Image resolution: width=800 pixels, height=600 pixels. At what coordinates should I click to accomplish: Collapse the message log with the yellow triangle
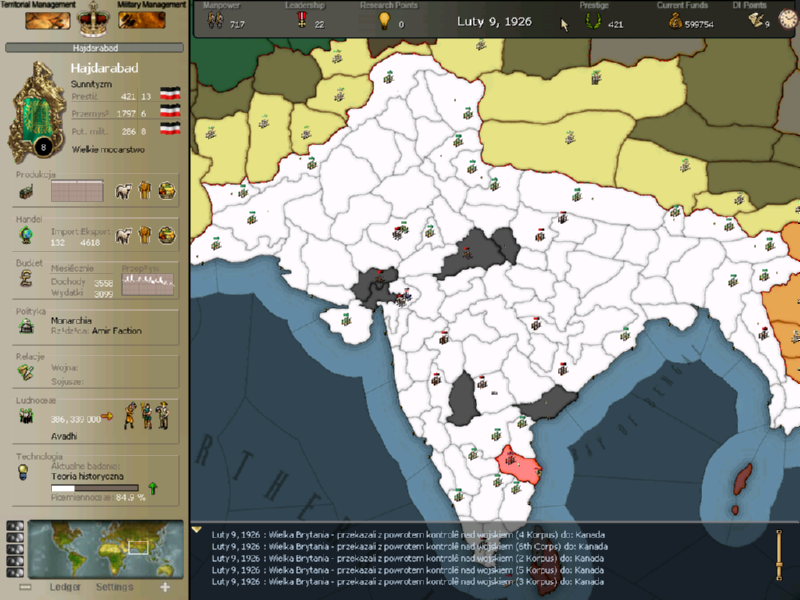[196, 530]
